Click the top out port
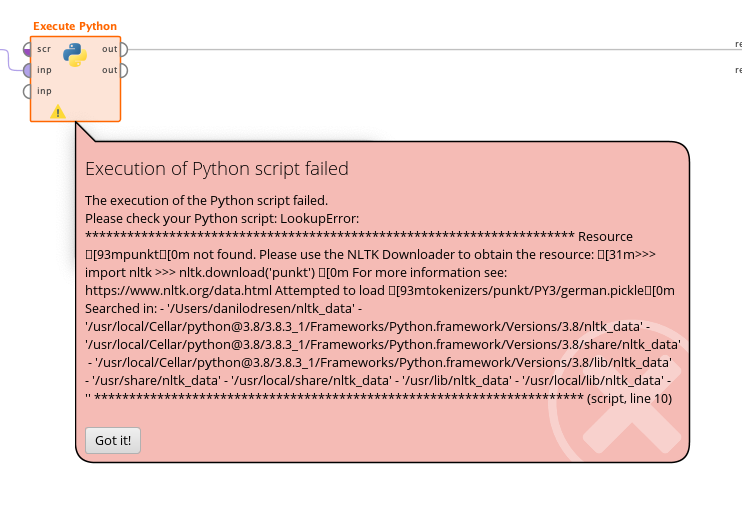The height and width of the screenshot is (528, 742). coord(124,49)
